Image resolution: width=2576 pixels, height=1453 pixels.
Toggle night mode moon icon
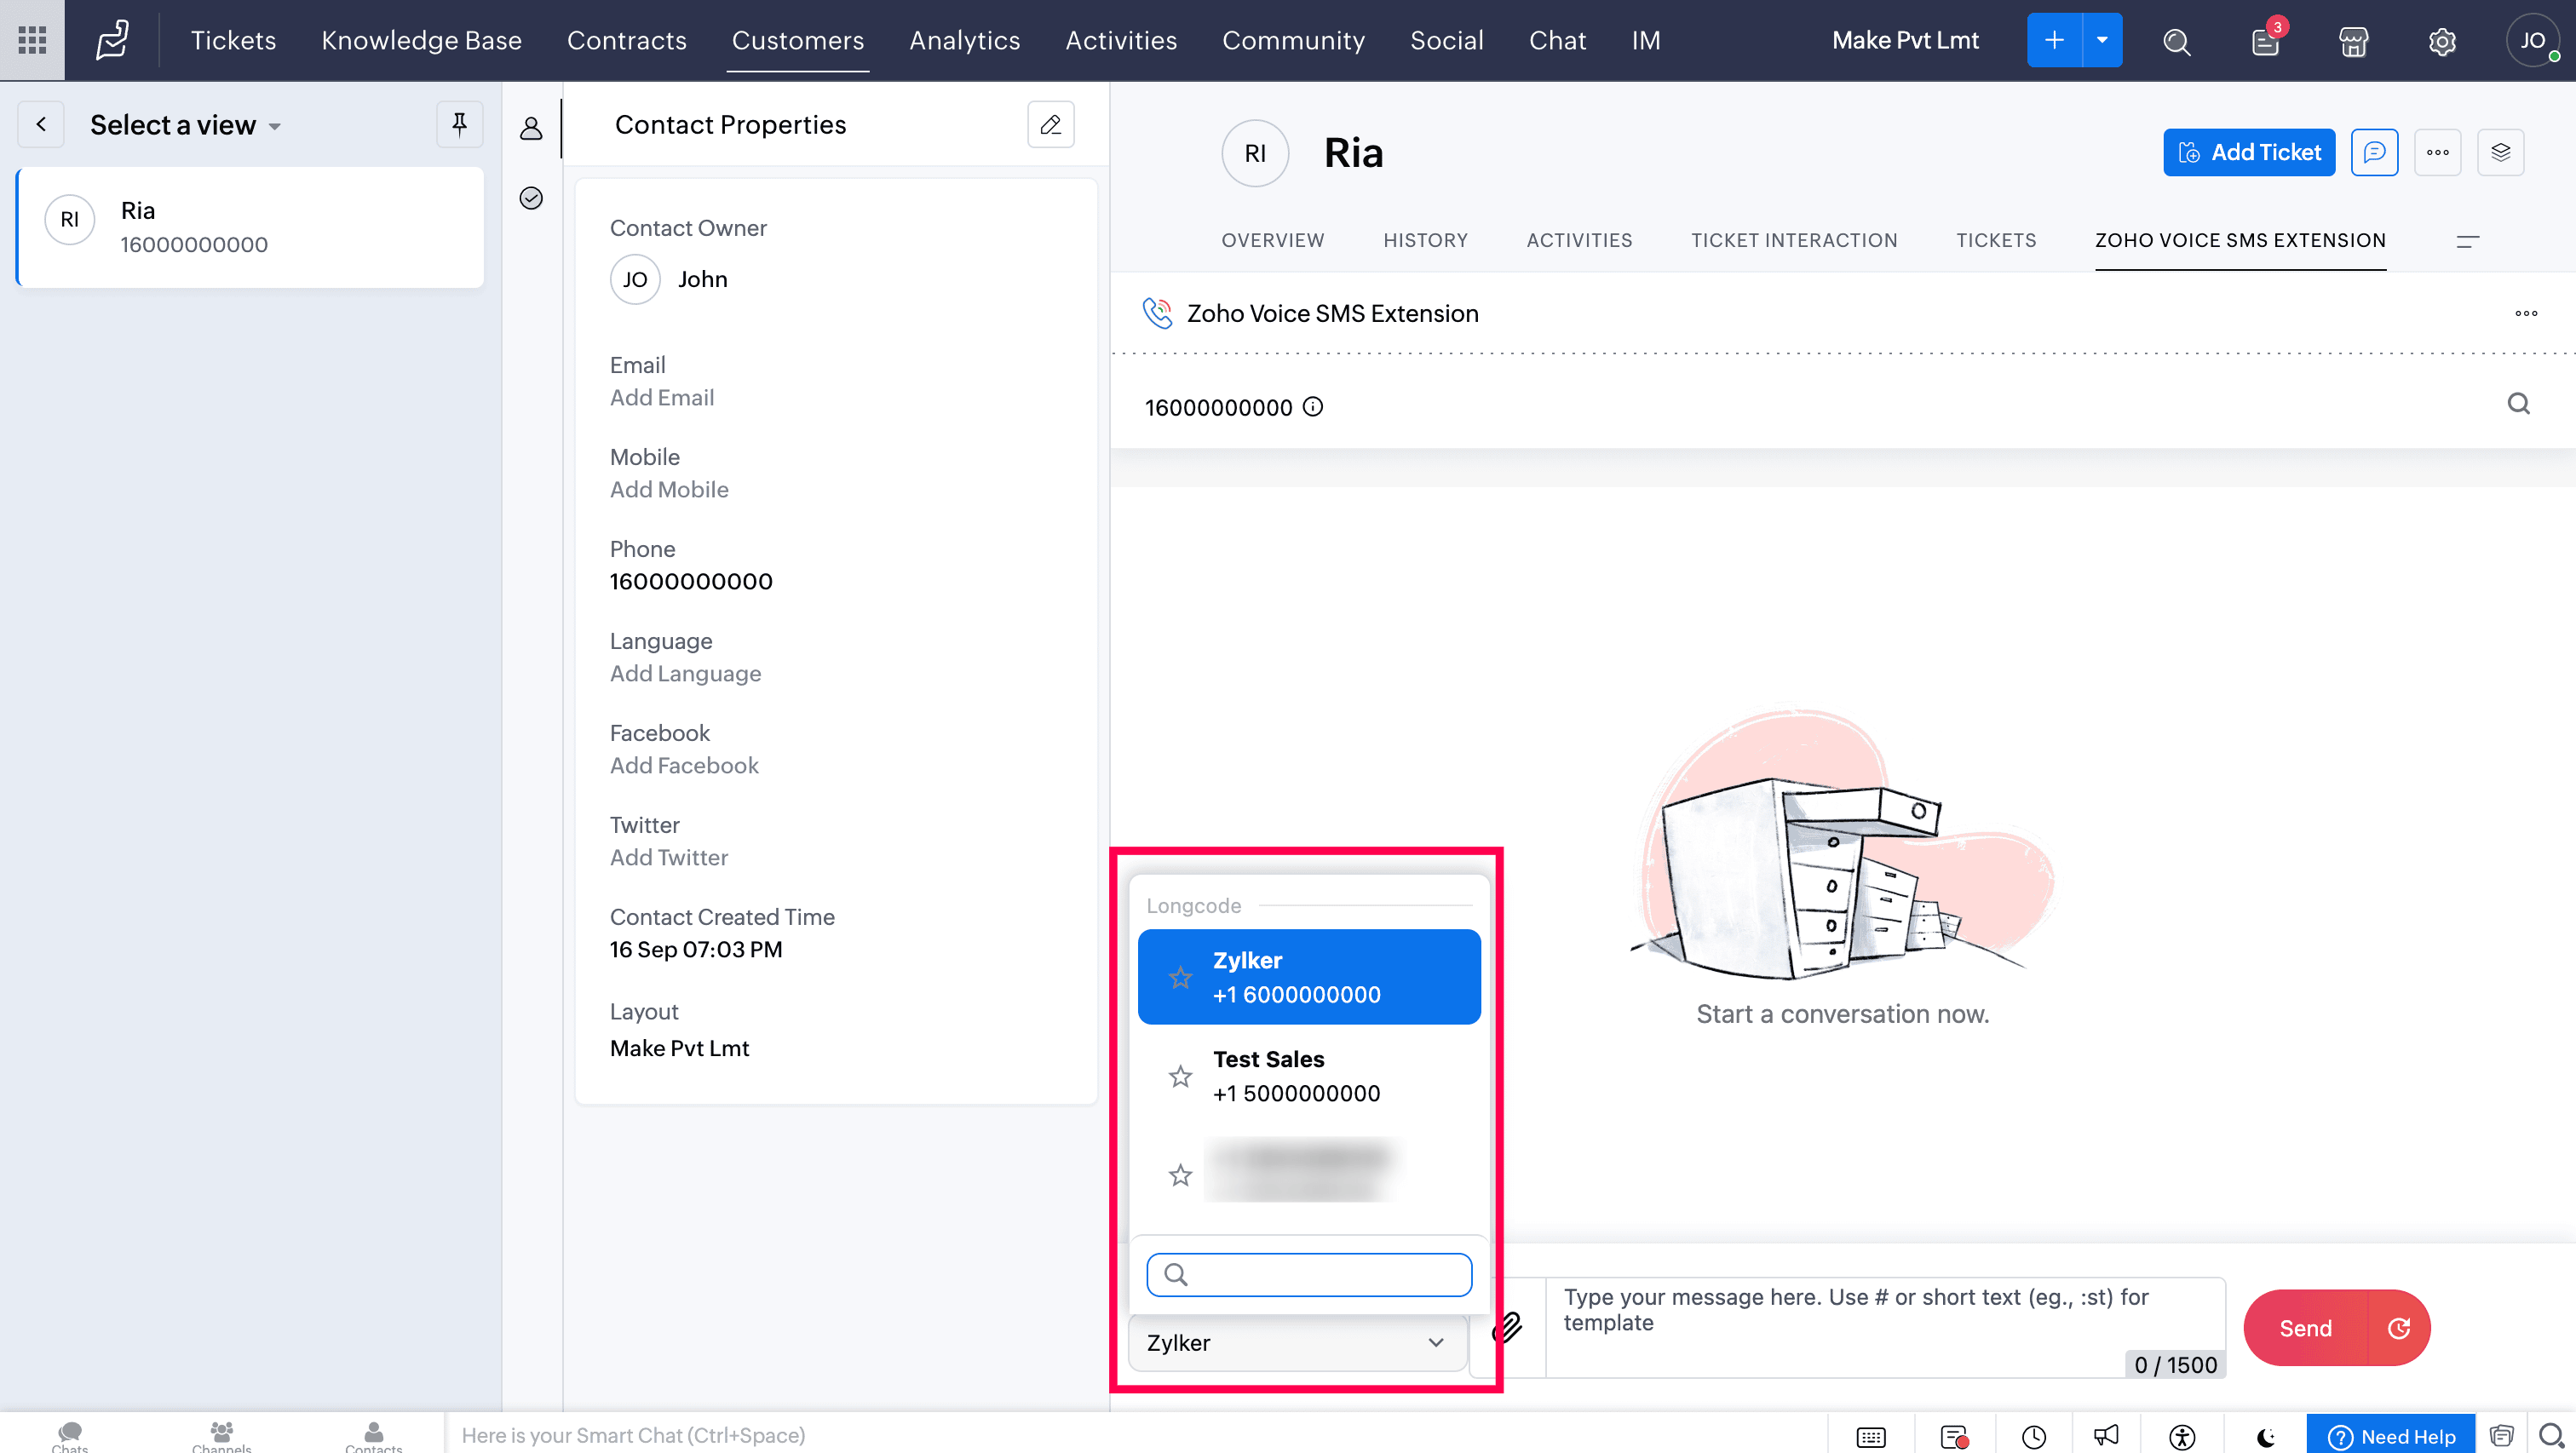pos(2265,1436)
